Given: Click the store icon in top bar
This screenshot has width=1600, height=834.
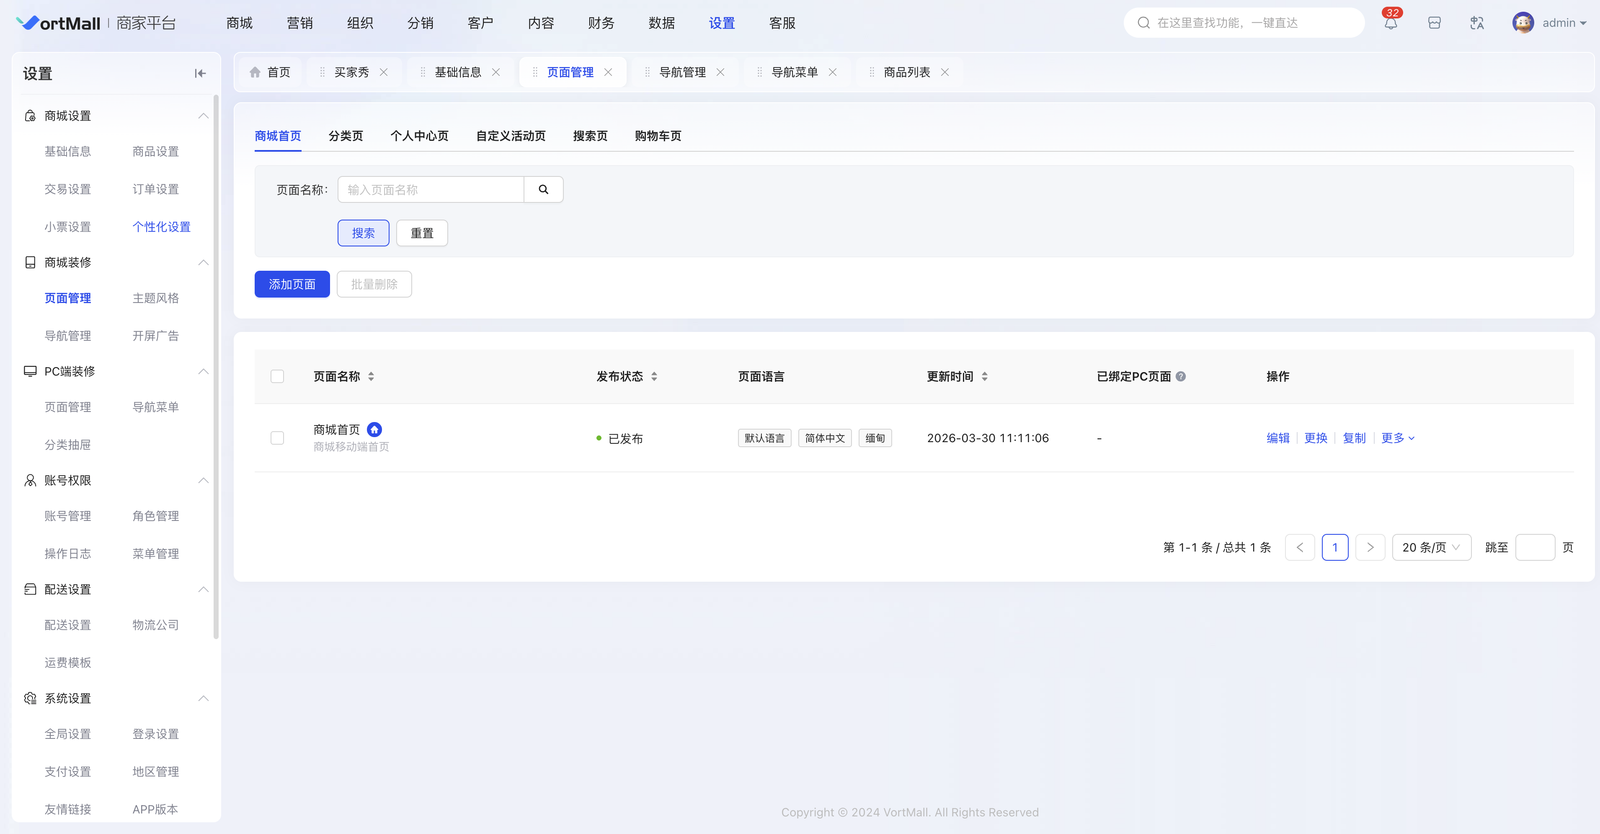Looking at the screenshot, I should pos(1434,23).
